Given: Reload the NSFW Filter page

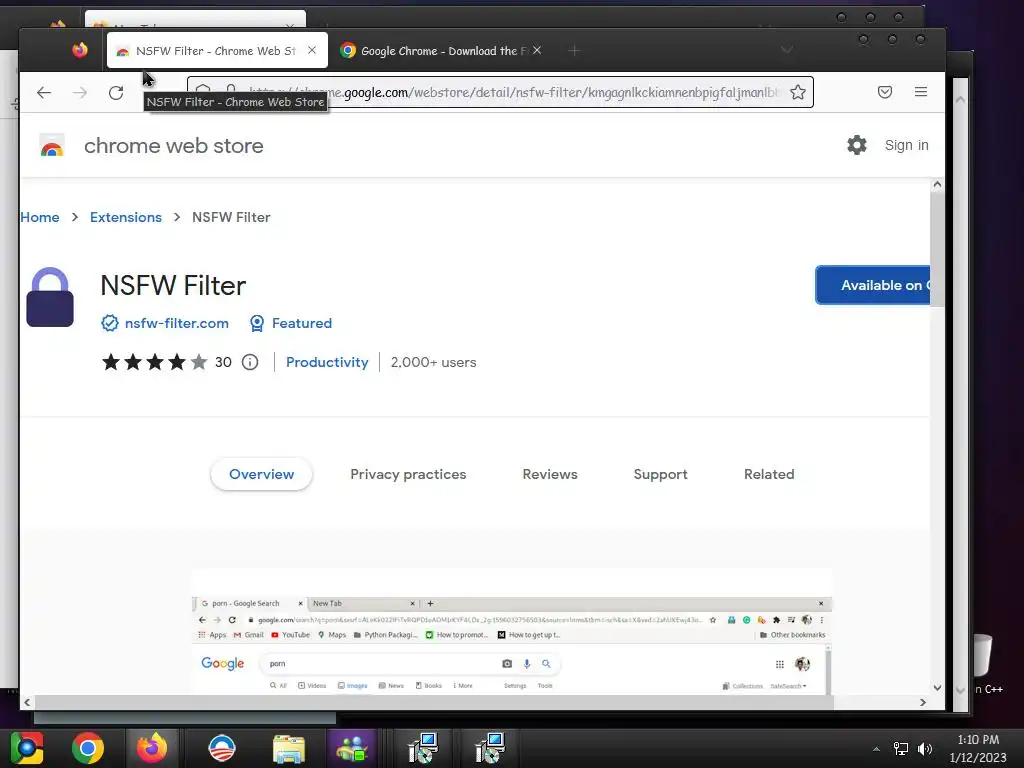Looking at the screenshot, I should [x=116, y=93].
